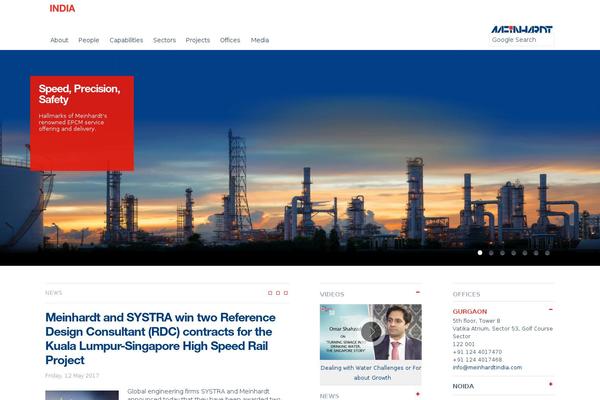
Task: Select the first news pager square
Action: pyautogui.click(x=270, y=293)
